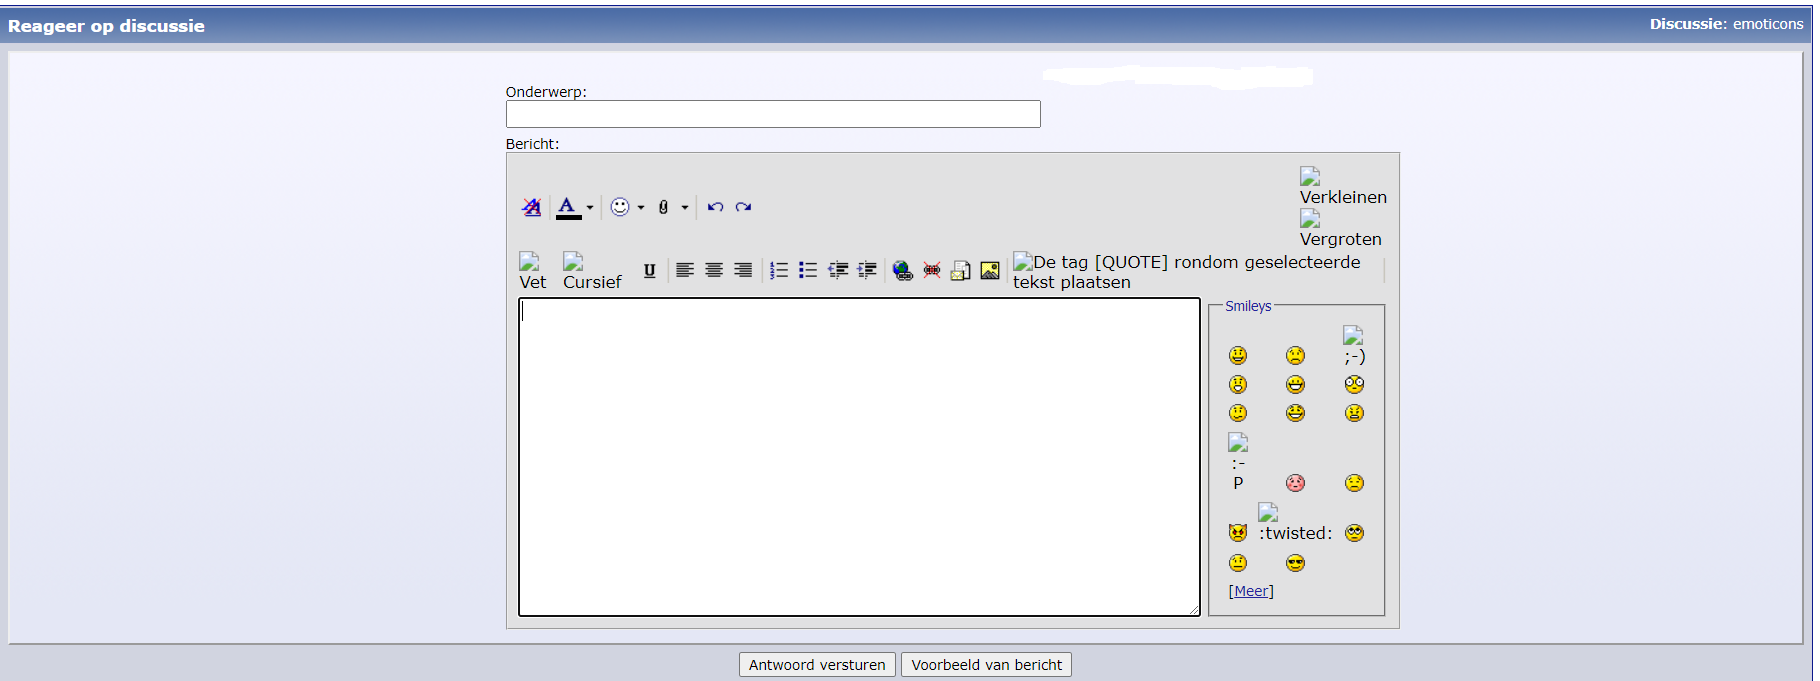The height and width of the screenshot is (681, 1820).
Task: Click the underline formatting button
Action: coord(649,270)
